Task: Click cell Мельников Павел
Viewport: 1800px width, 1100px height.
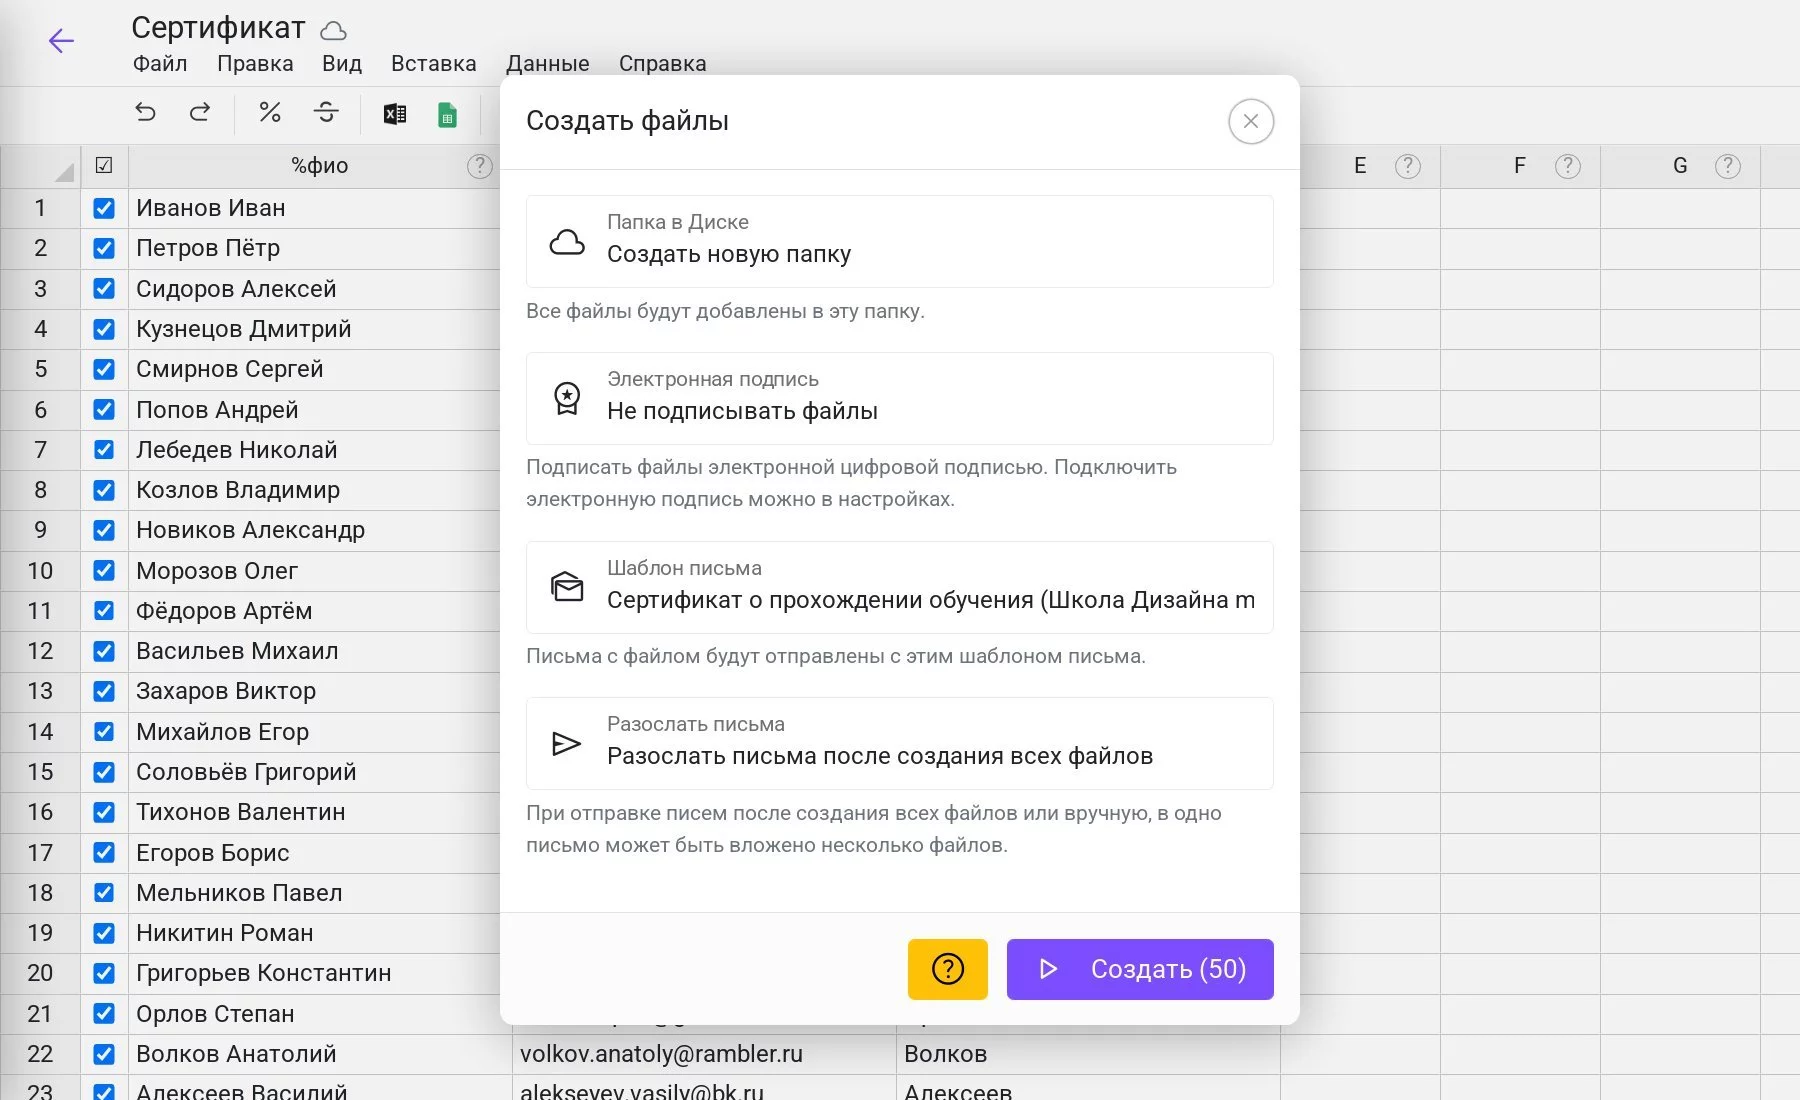Action: pyautogui.click(x=316, y=893)
